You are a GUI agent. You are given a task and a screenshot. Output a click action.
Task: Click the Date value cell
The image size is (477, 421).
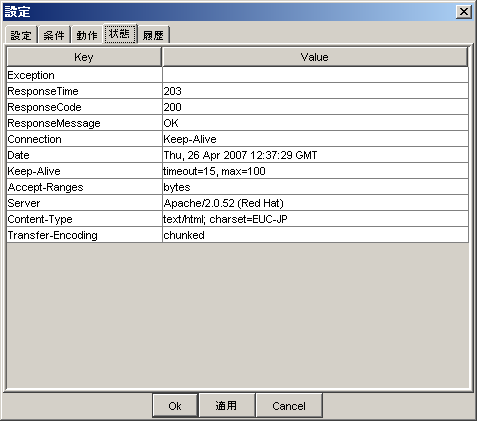(x=315, y=155)
